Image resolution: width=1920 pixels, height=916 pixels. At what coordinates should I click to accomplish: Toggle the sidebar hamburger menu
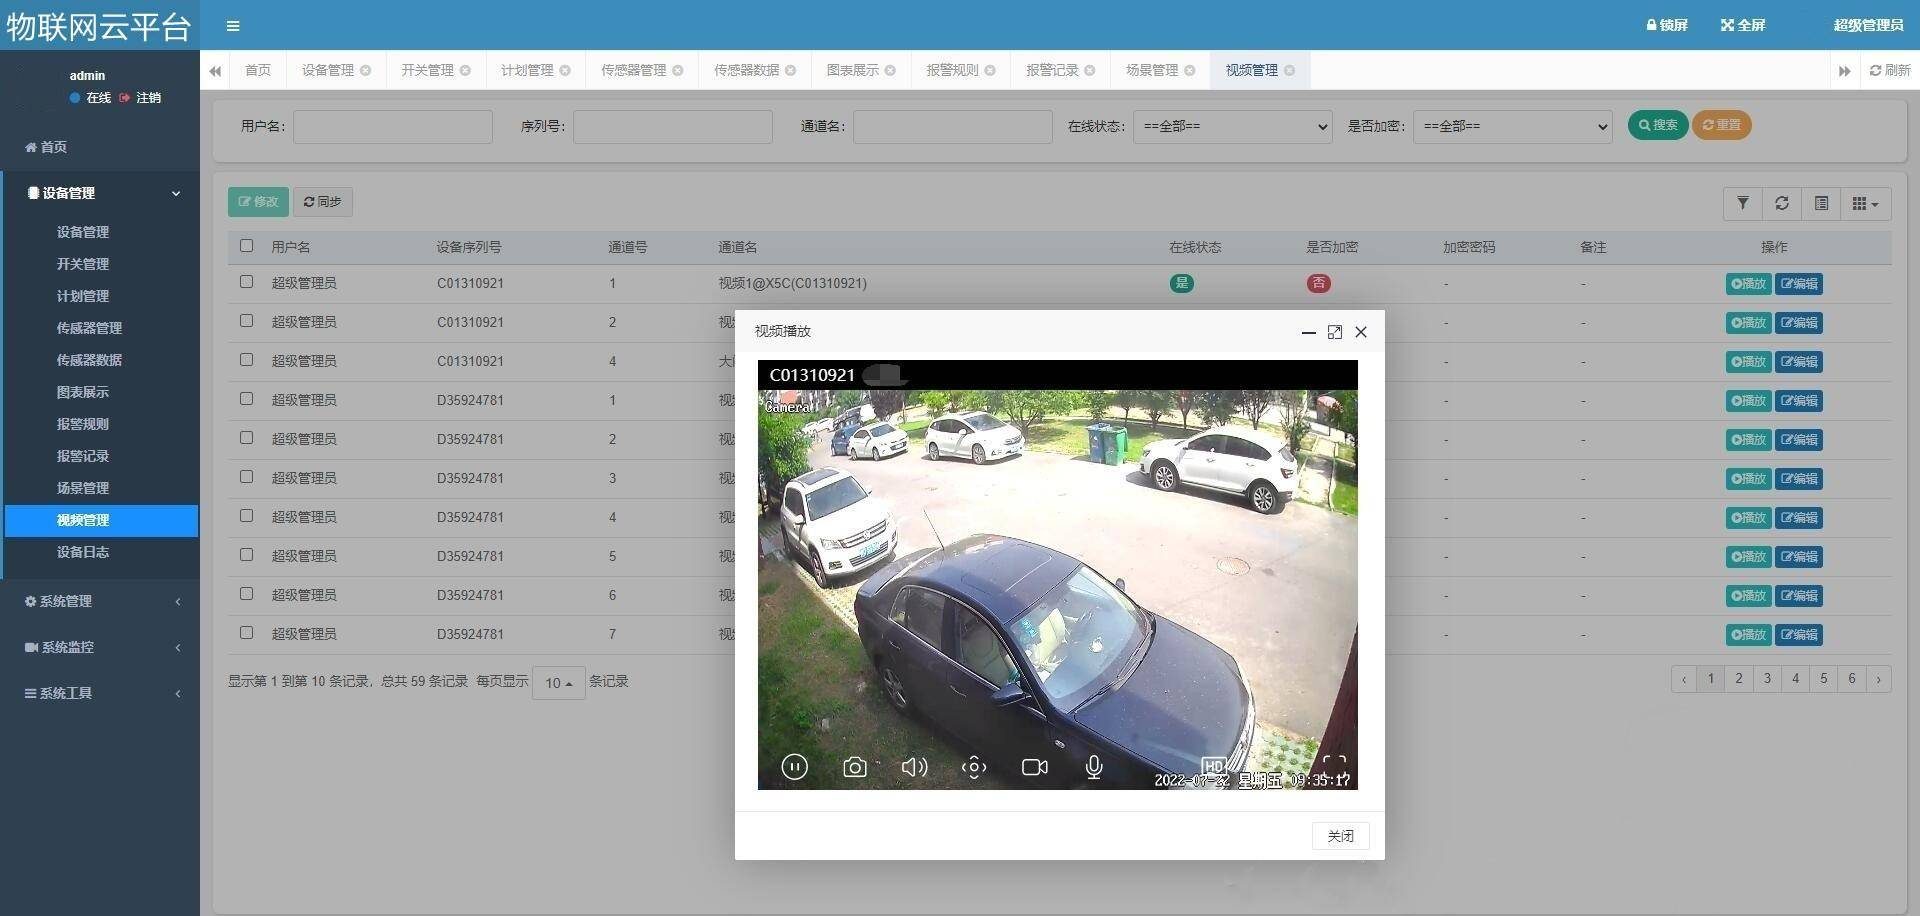pos(233,26)
